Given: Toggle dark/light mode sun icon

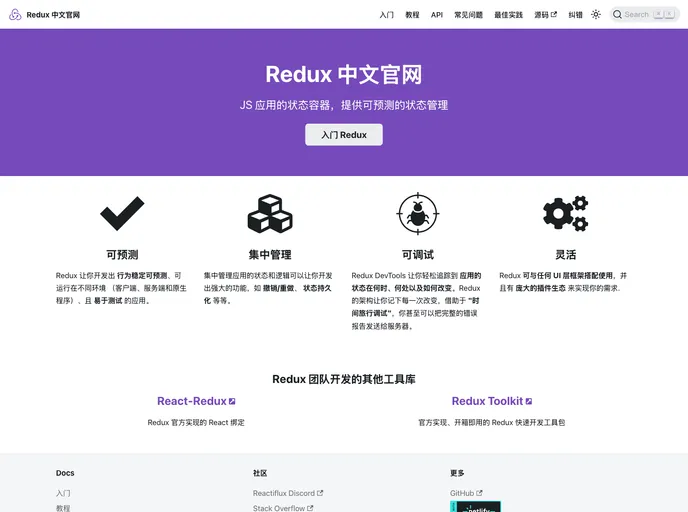Looking at the screenshot, I should tap(596, 14).
